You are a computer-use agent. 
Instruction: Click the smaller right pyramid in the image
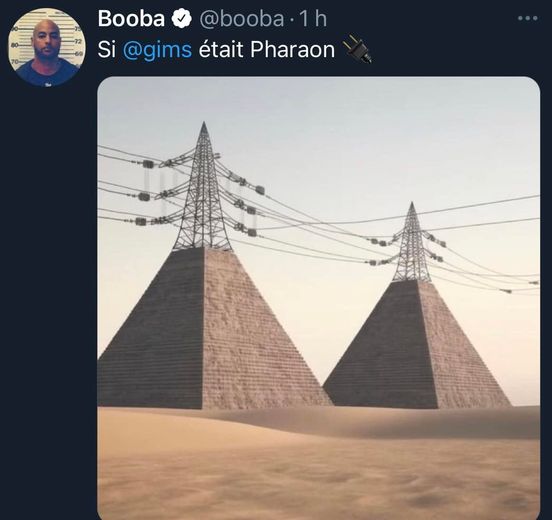(x=417, y=345)
